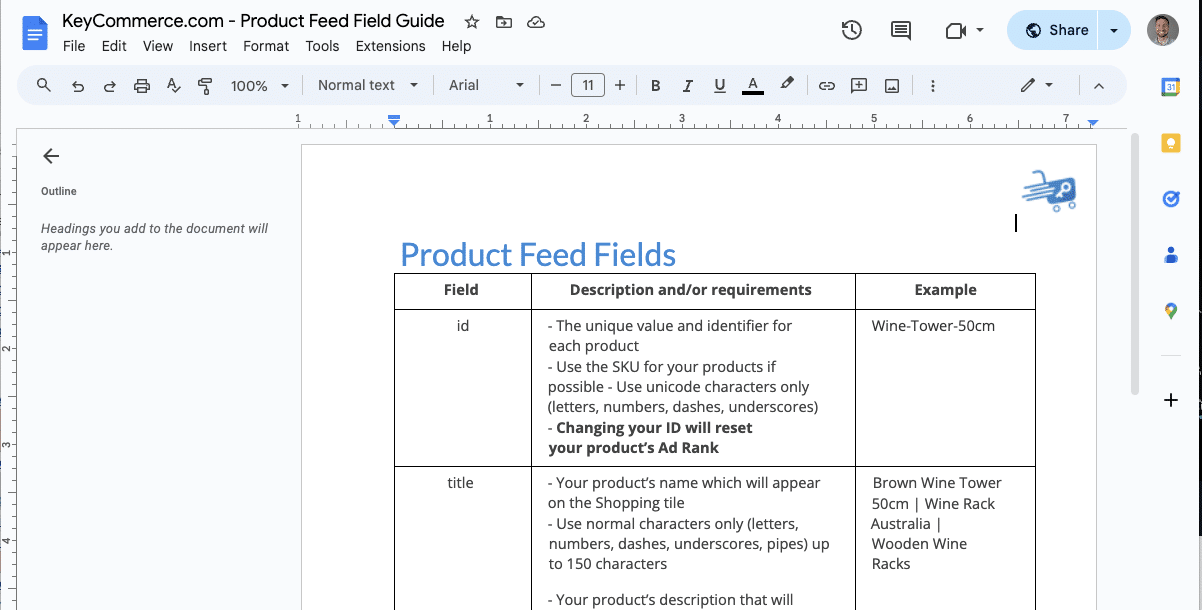Show all comments
This screenshot has width=1202, height=610.
click(899, 30)
